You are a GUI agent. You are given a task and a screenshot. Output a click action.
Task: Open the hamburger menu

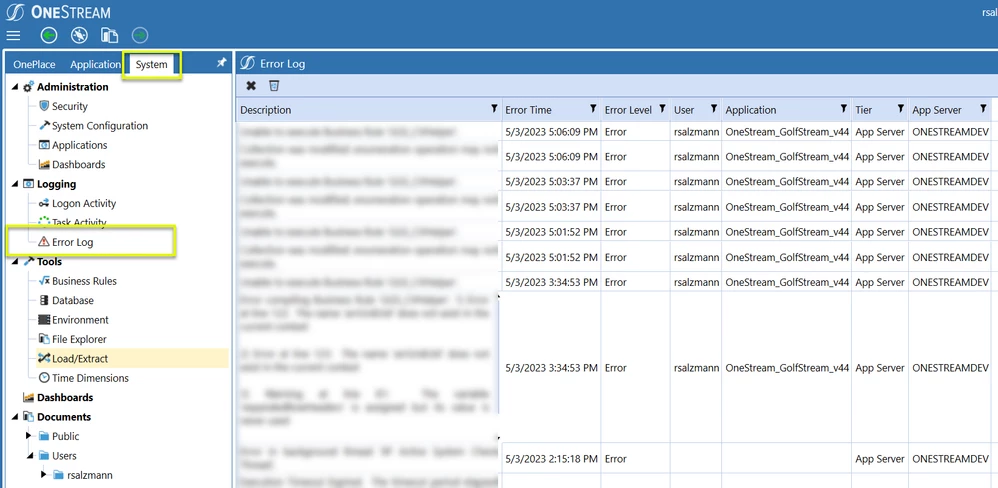(13, 36)
